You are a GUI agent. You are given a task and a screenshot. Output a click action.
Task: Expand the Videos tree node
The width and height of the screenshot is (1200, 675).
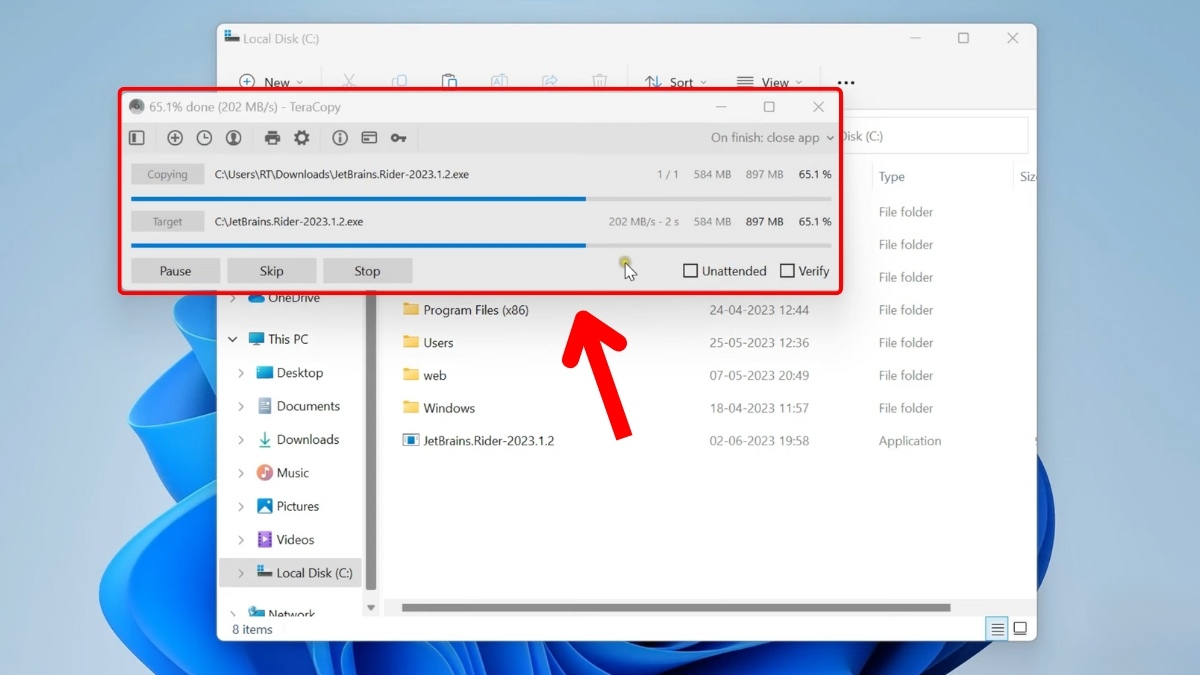pos(241,540)
